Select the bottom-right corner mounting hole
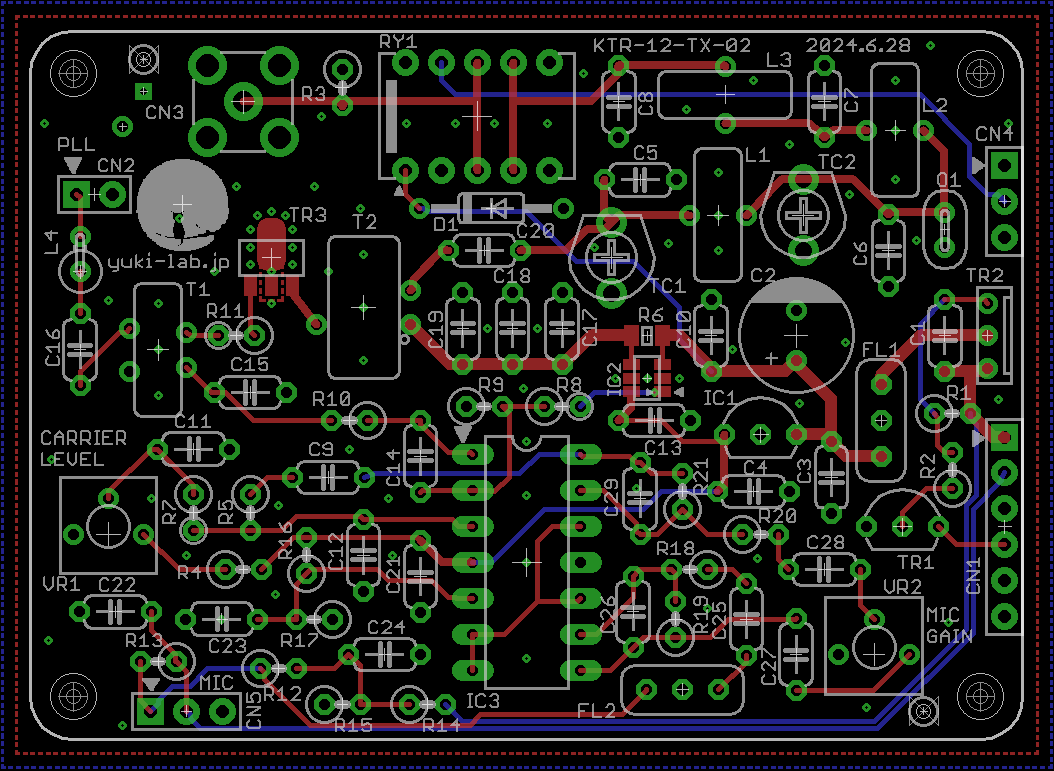 pos(980,697)
